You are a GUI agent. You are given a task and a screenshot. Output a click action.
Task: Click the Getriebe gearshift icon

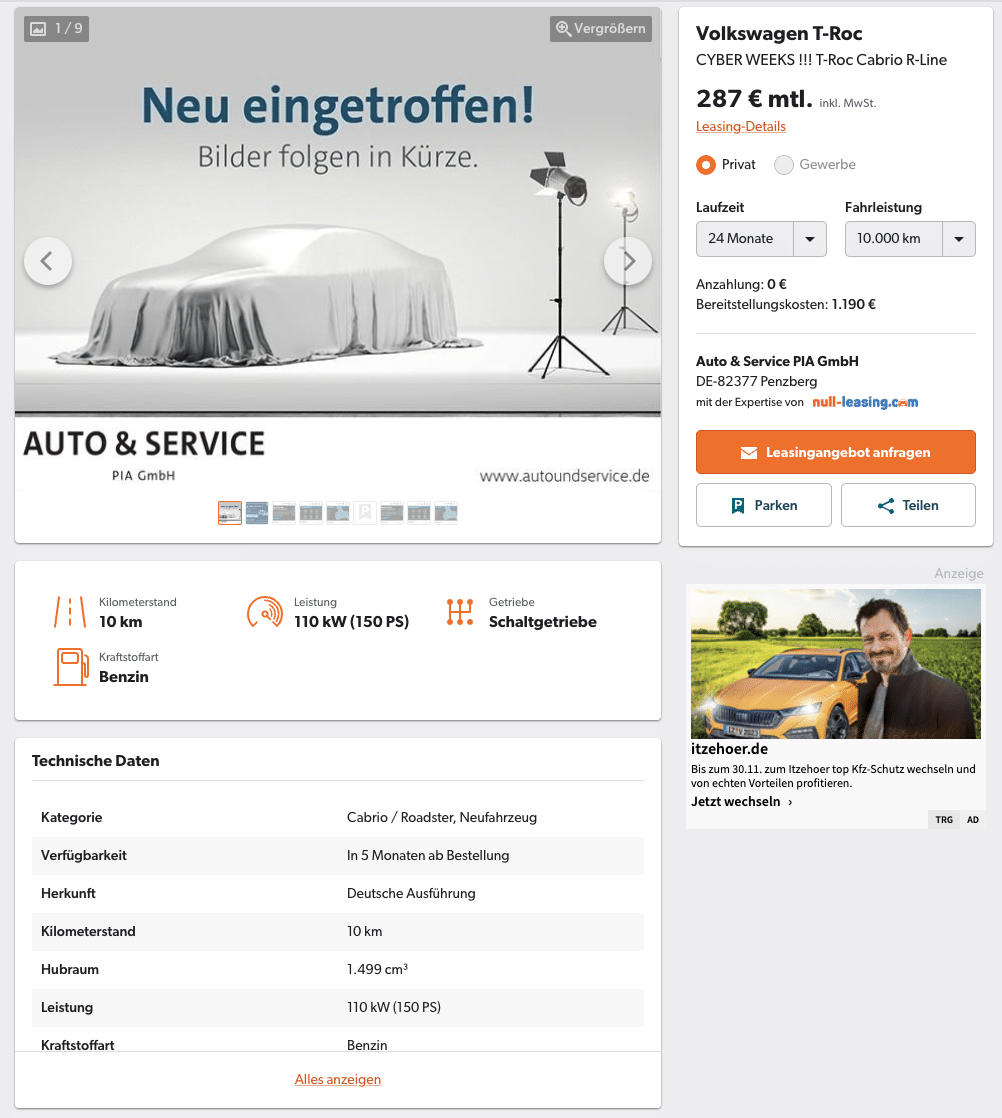(x=460, y=612)
